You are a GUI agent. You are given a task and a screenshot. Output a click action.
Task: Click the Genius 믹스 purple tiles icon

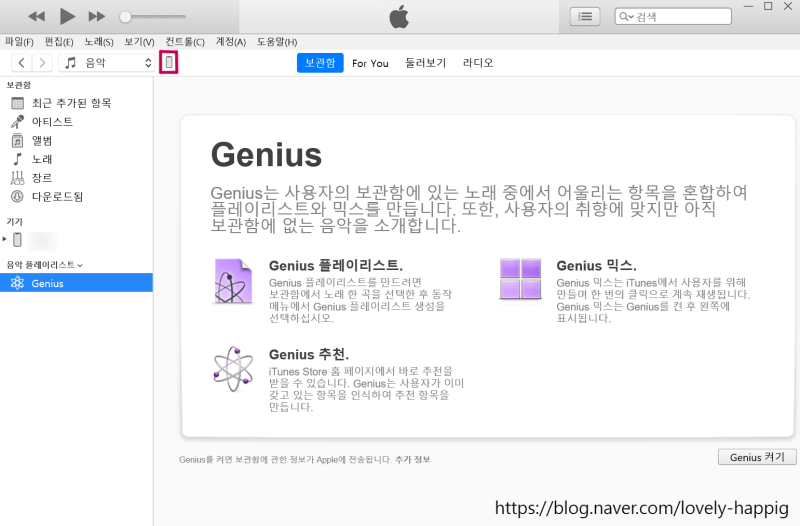pos(520,279)
